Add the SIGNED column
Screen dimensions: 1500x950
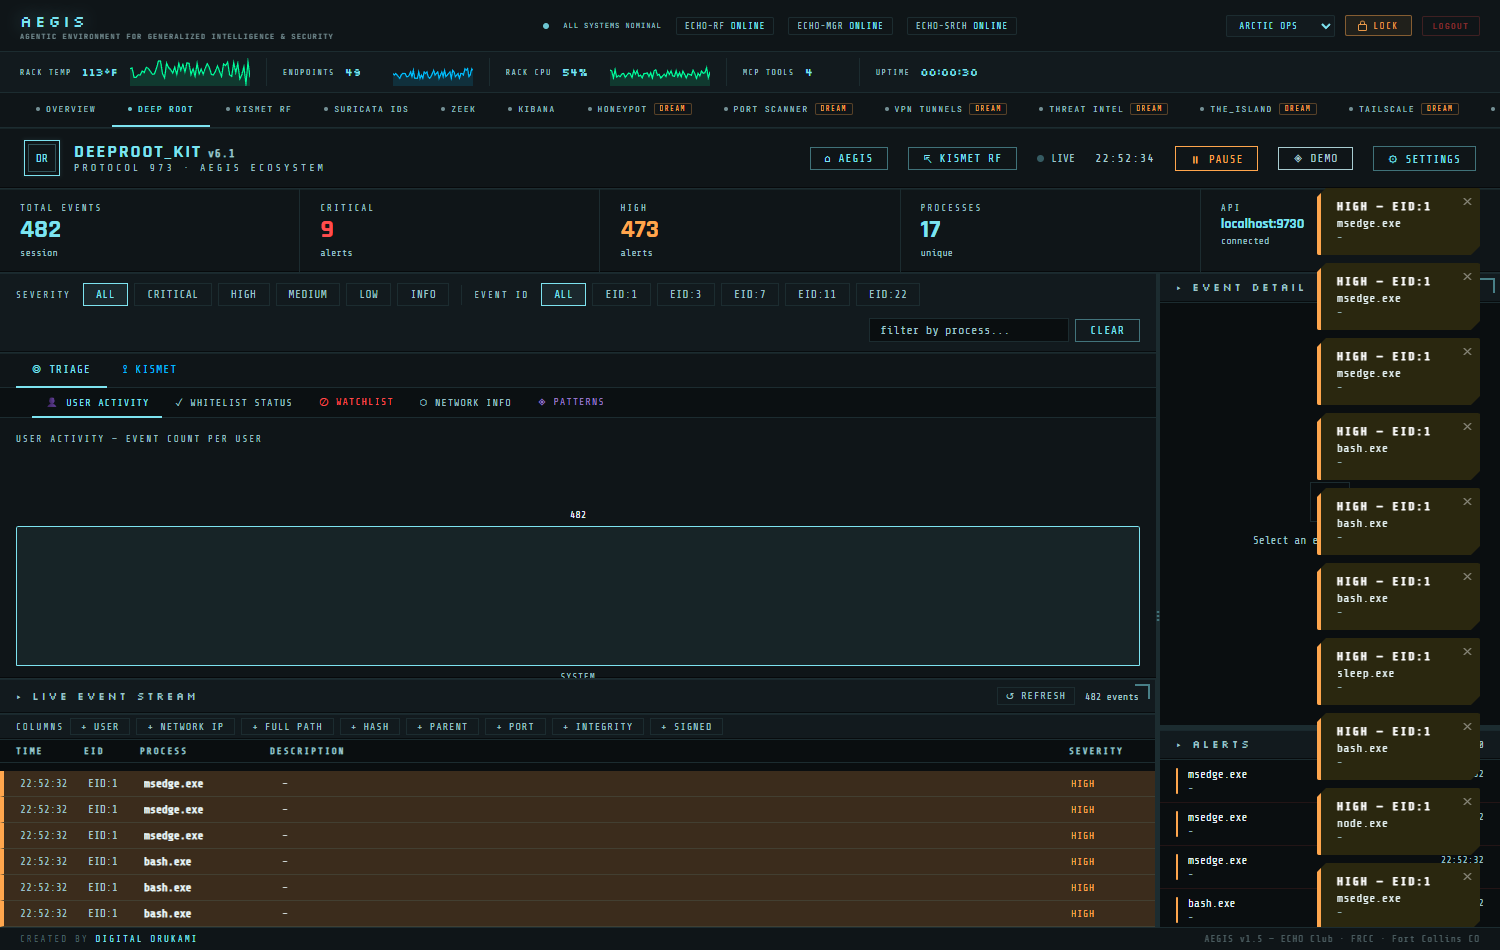(687, 727)
